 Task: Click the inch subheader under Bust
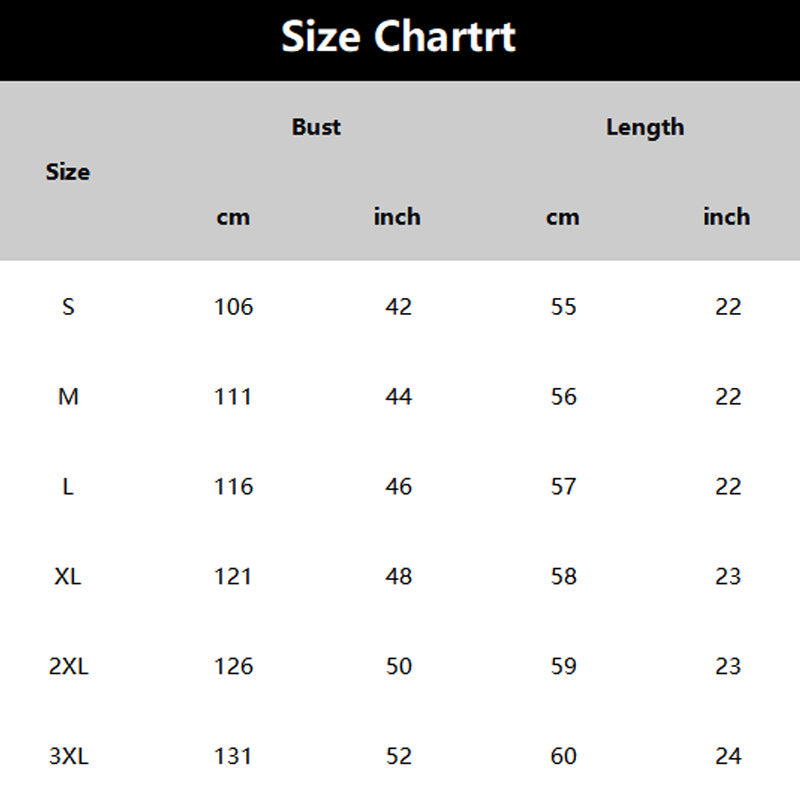click(397, 217)
